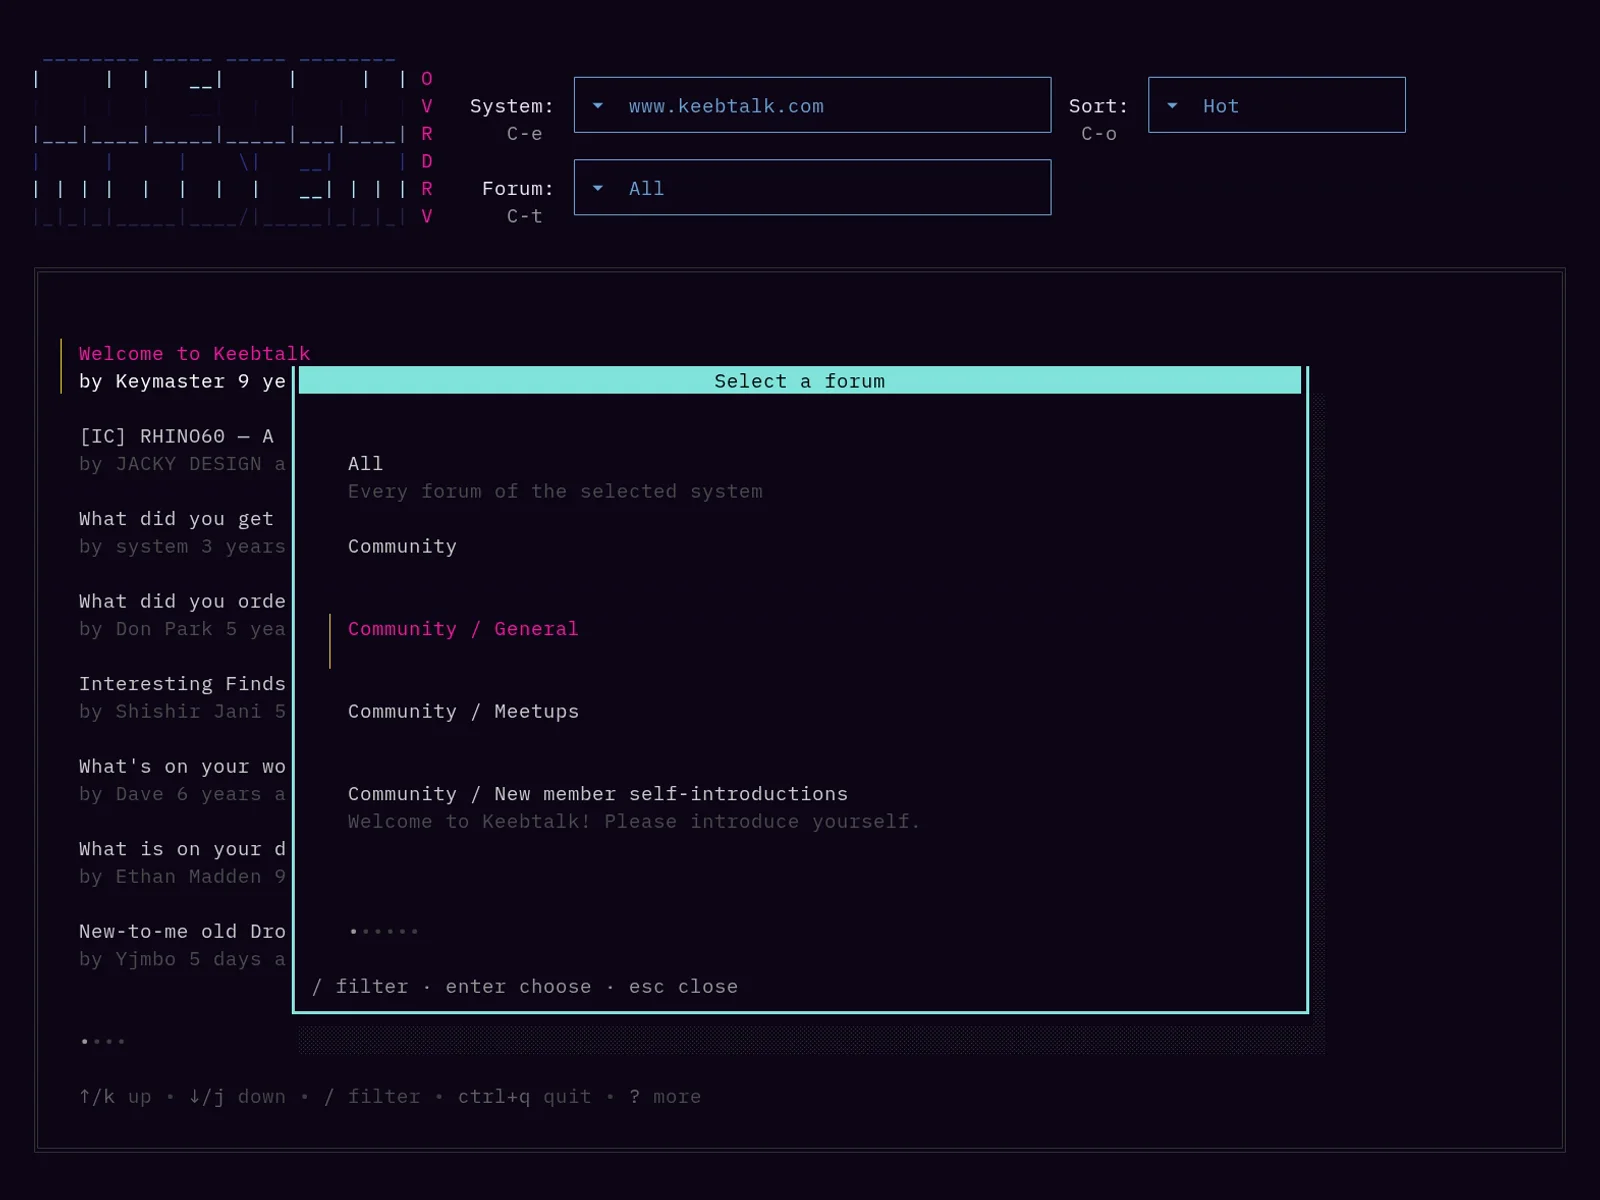Open What is on your d thread
Screen dimensions: 1600x1200
[182, 849]
